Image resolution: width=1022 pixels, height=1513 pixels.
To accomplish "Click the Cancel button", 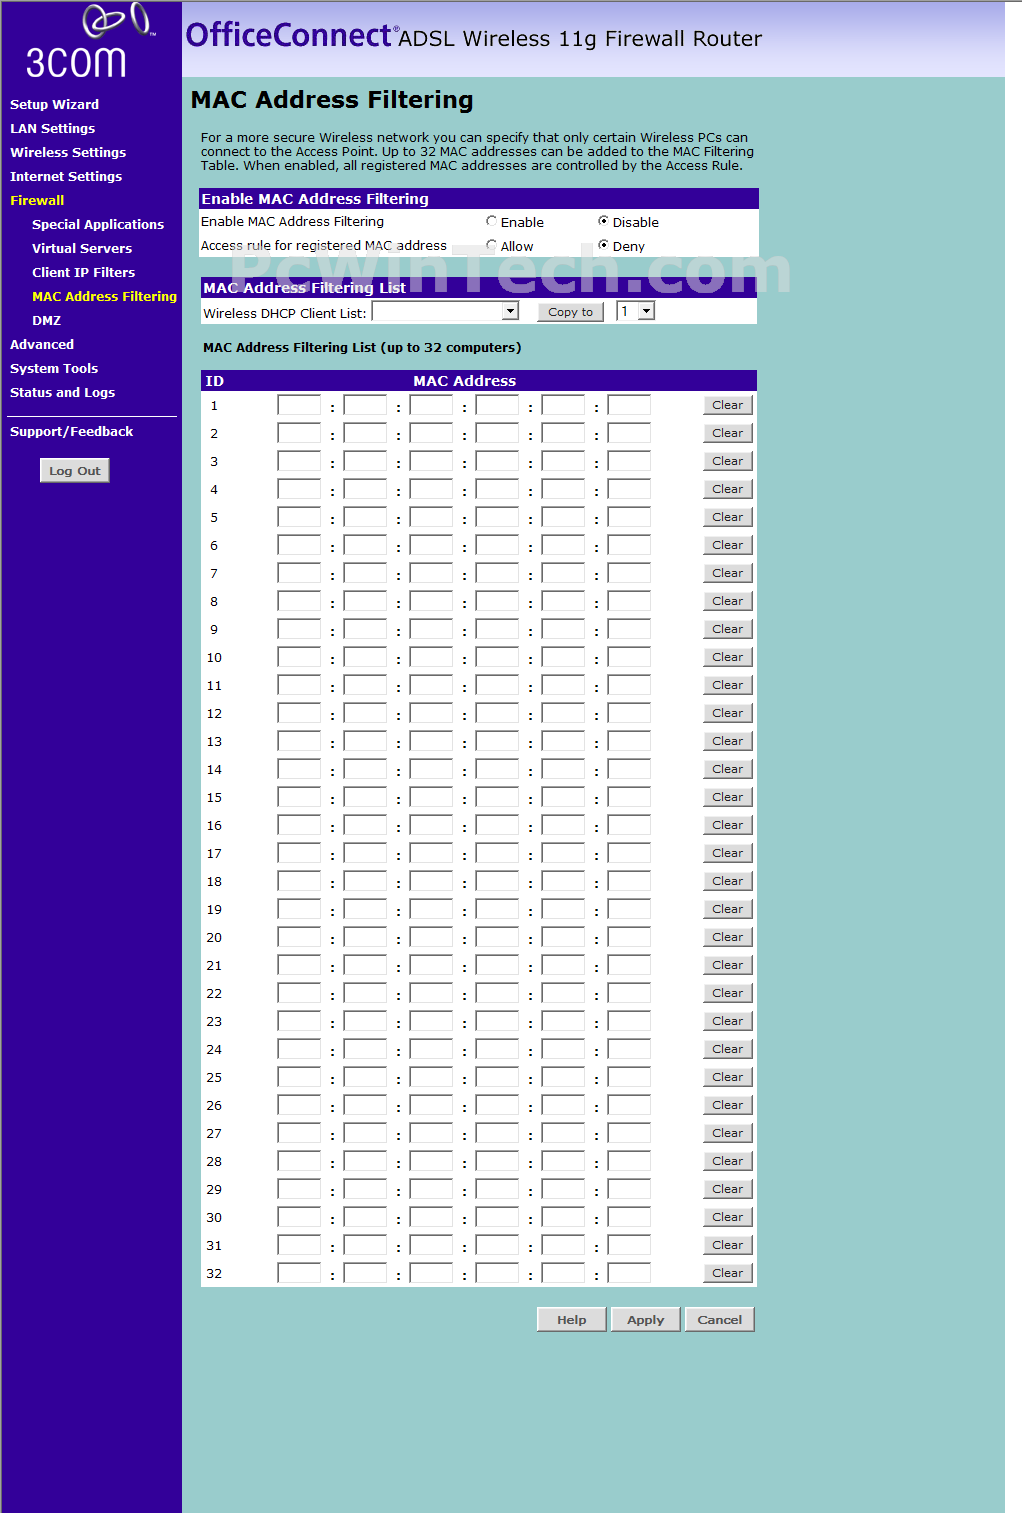I will coord(720,1320).
